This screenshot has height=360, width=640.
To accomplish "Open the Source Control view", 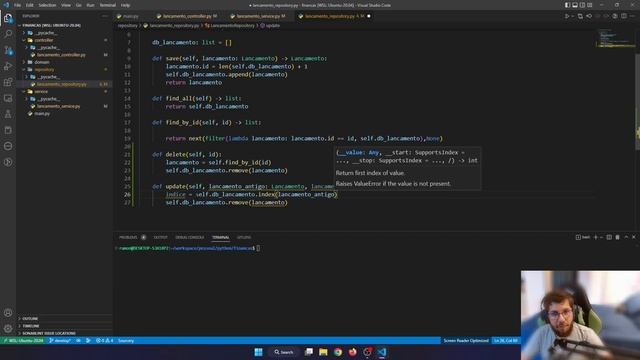I will click(8, 50).
